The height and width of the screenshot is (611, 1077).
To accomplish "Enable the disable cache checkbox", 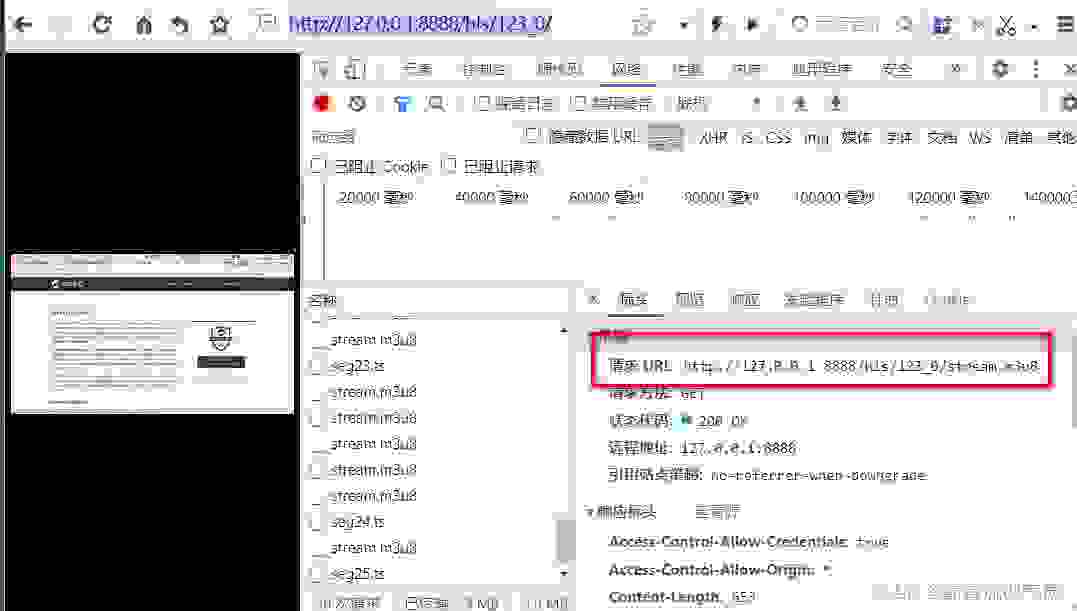I will click(578, 103).
